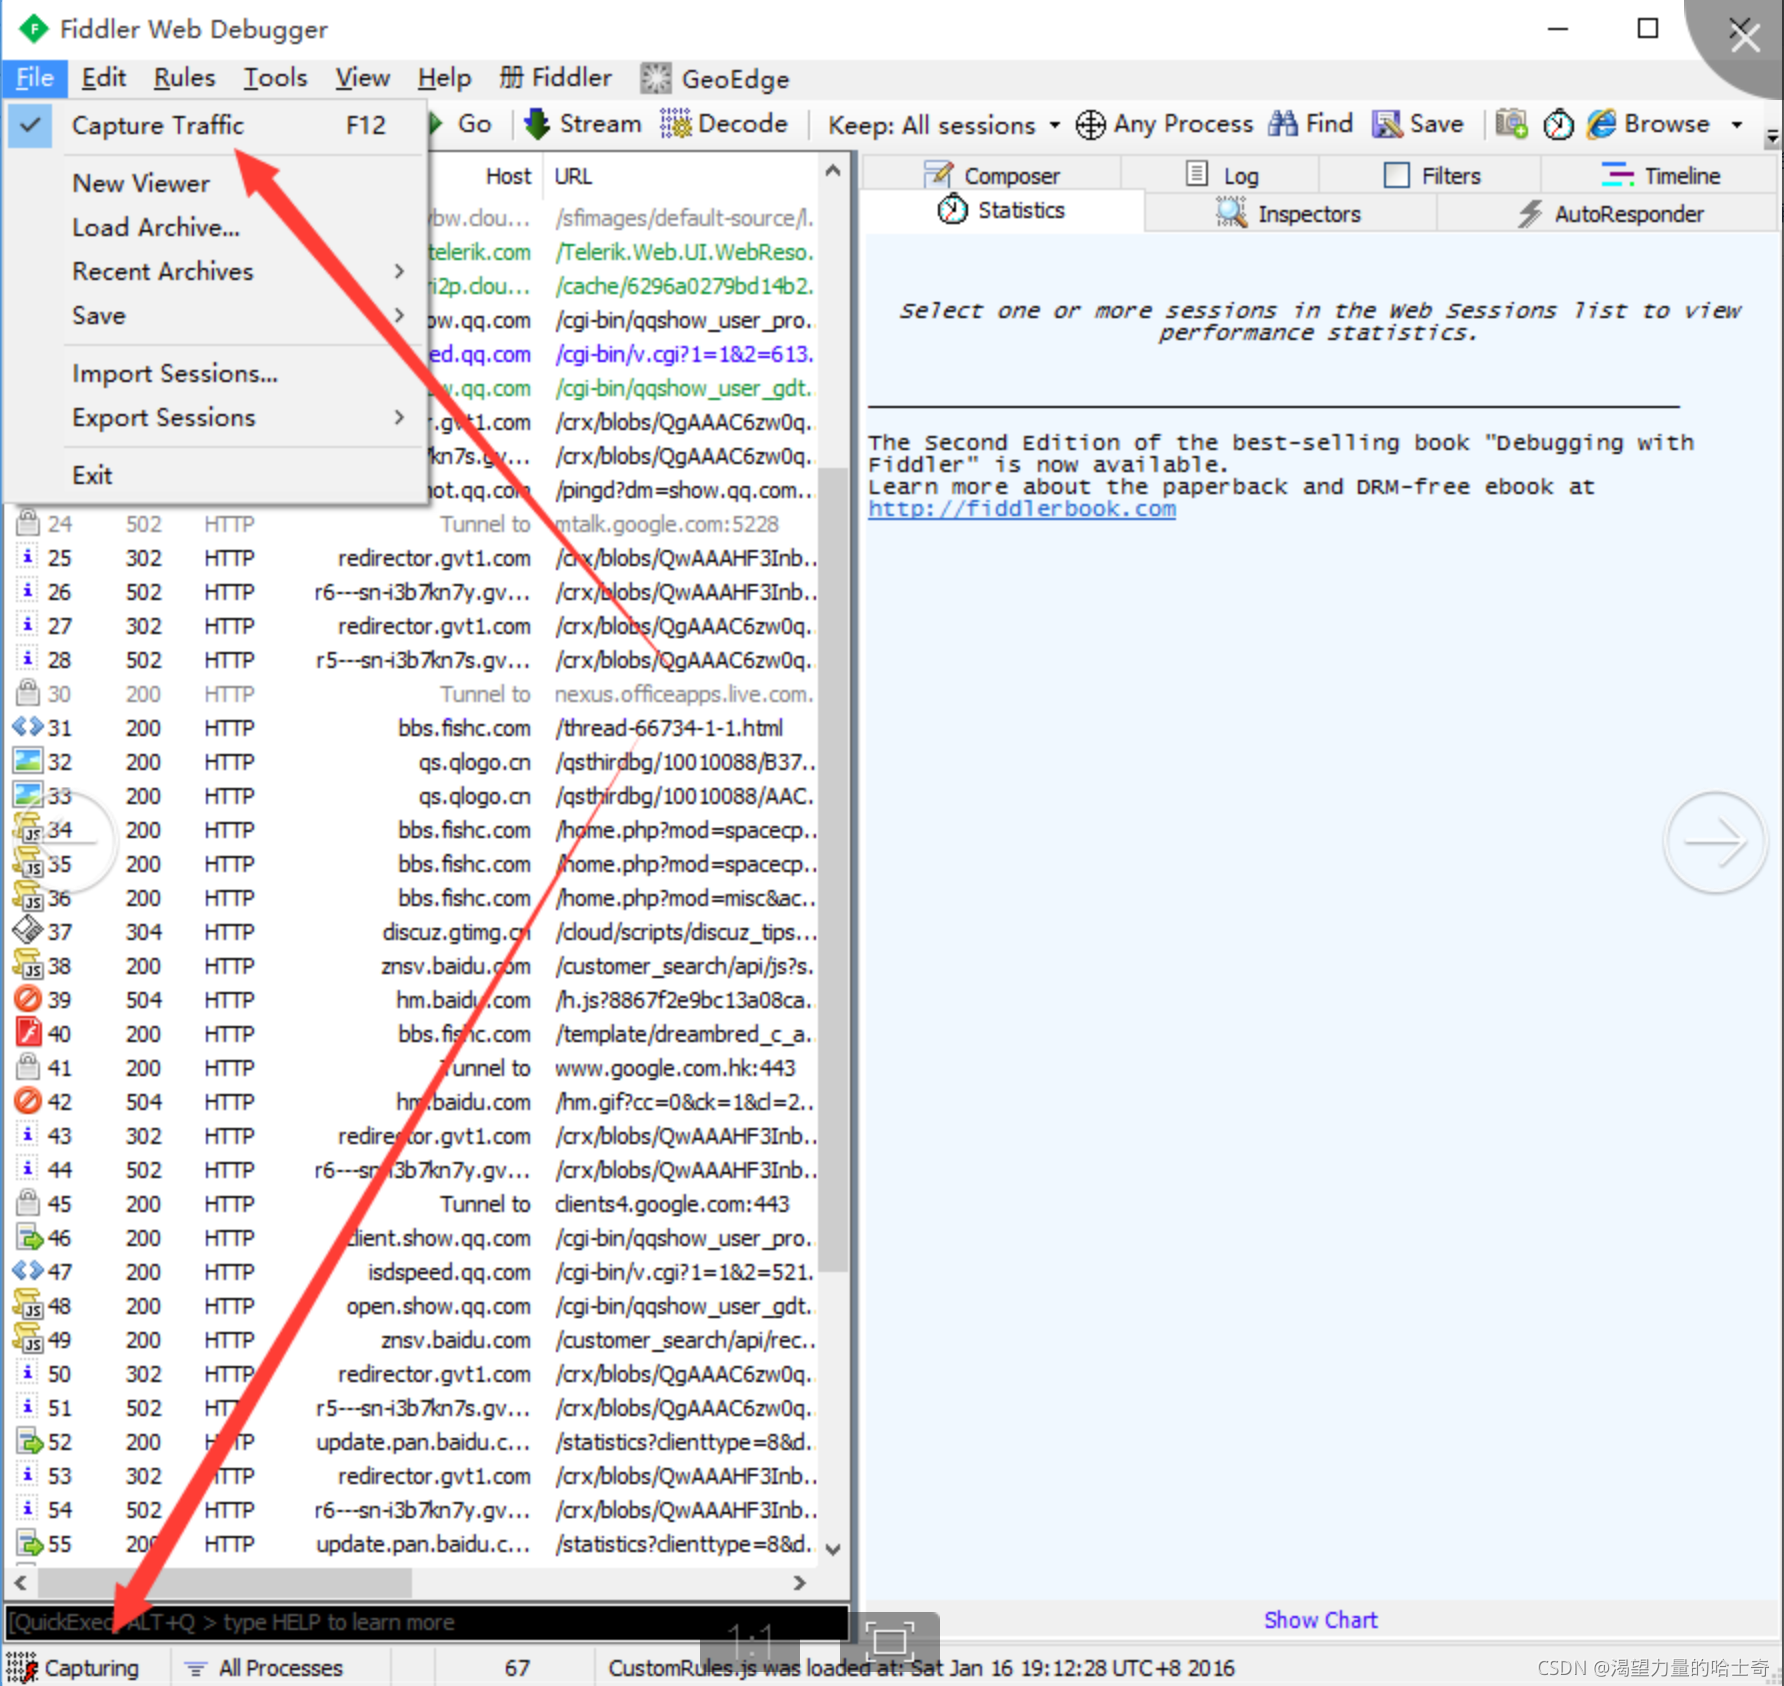1784x1686 pixels.
Task: Click the Save toolbar icon
Action: coord(1387,124)
